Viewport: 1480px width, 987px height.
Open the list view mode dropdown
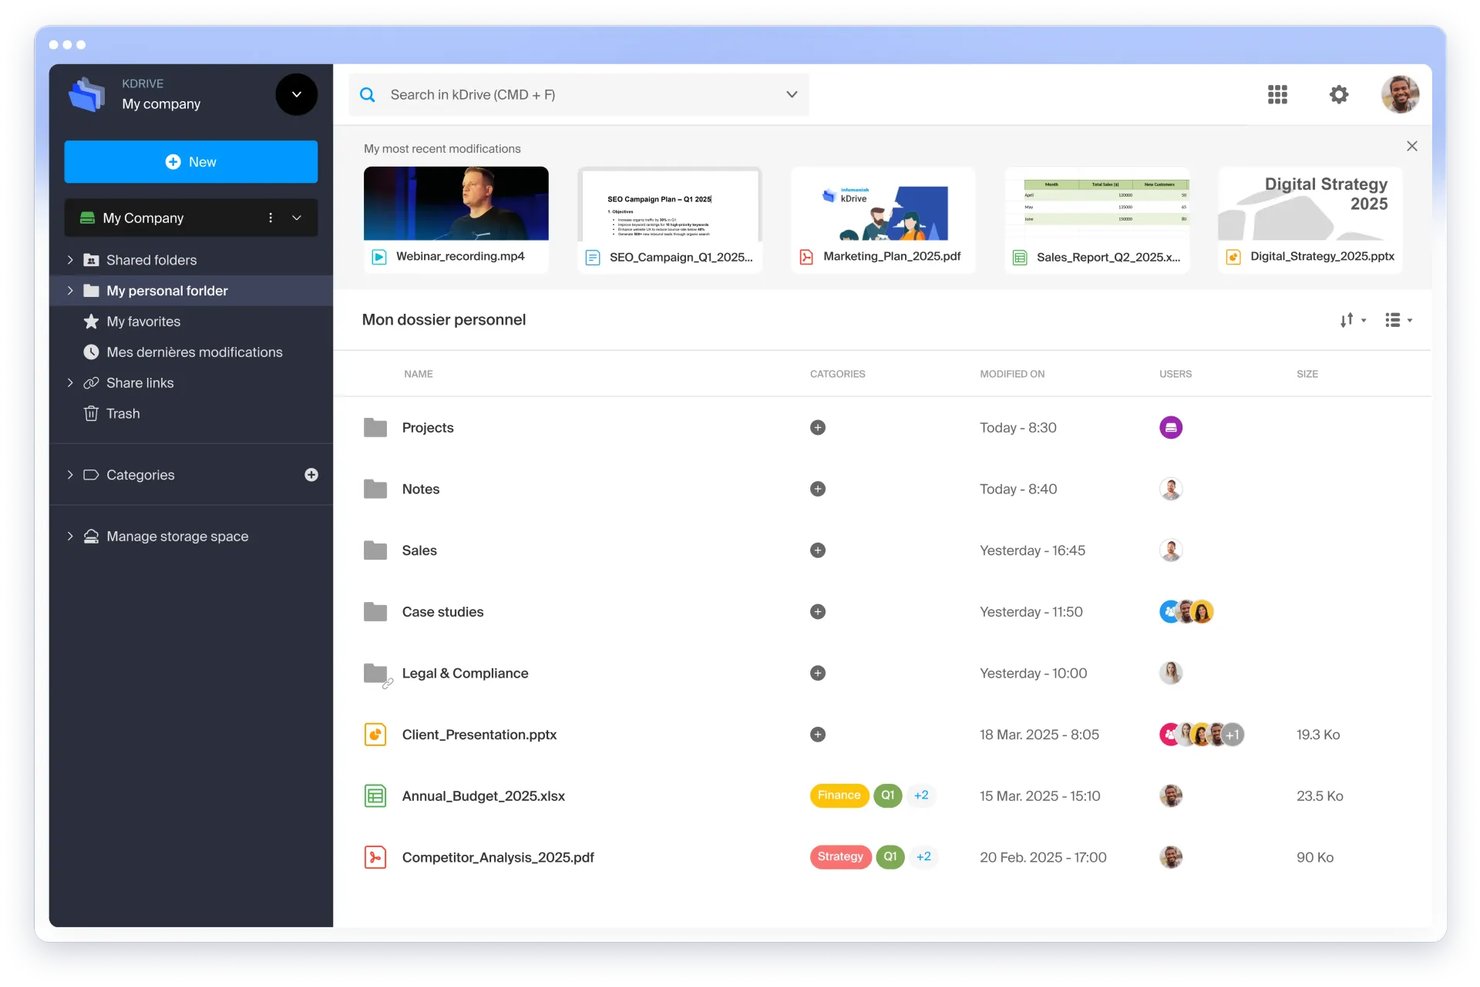click(1398, 320)
